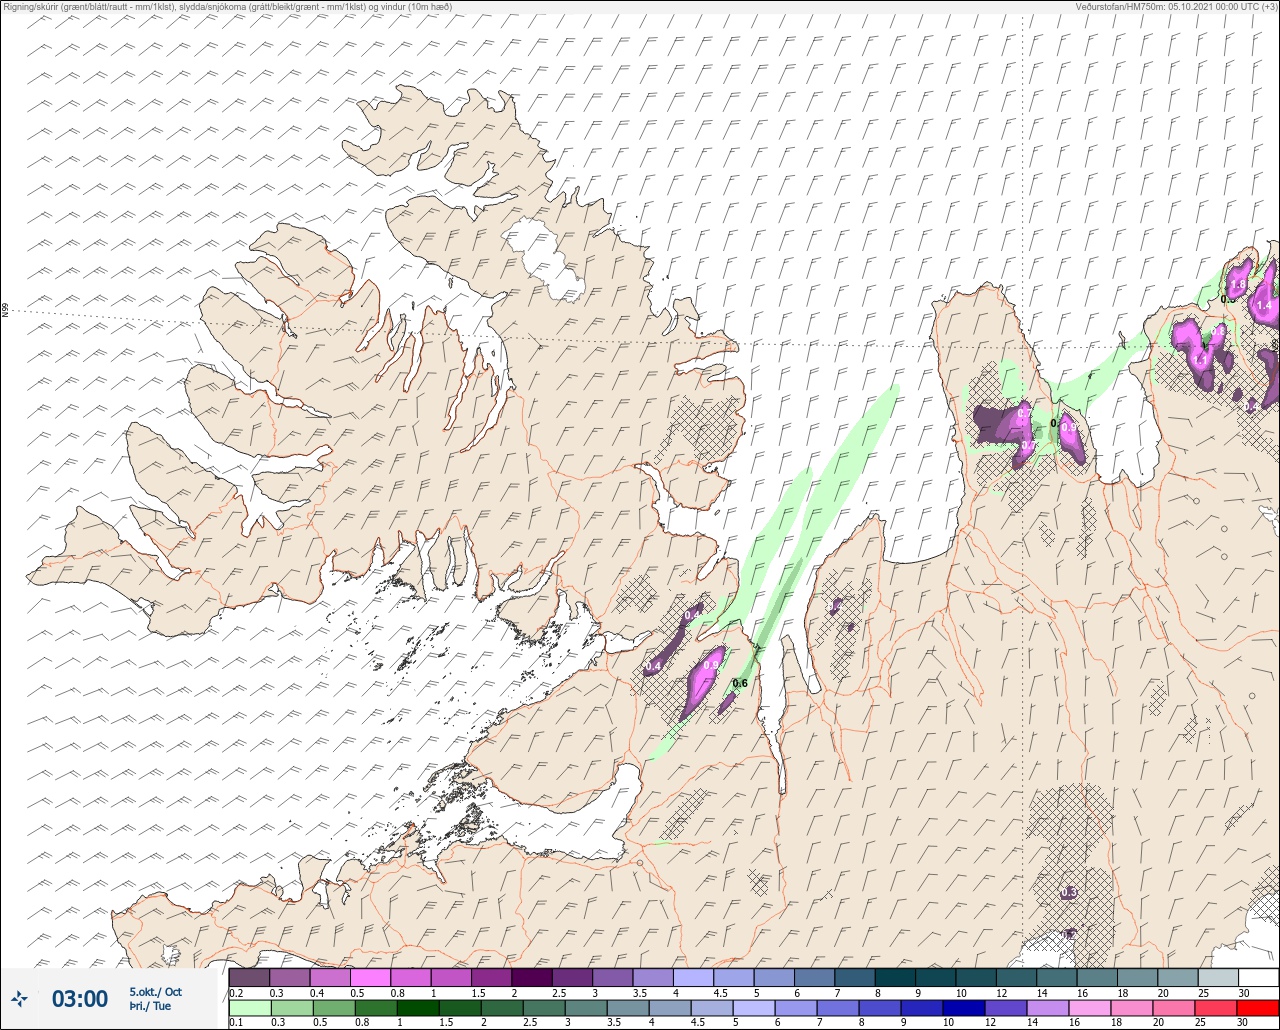The height and width of the screenshot is (1030, 1280).
Task: Select the 0.2 swatch in the upper legend
Action: pos(249,977)
